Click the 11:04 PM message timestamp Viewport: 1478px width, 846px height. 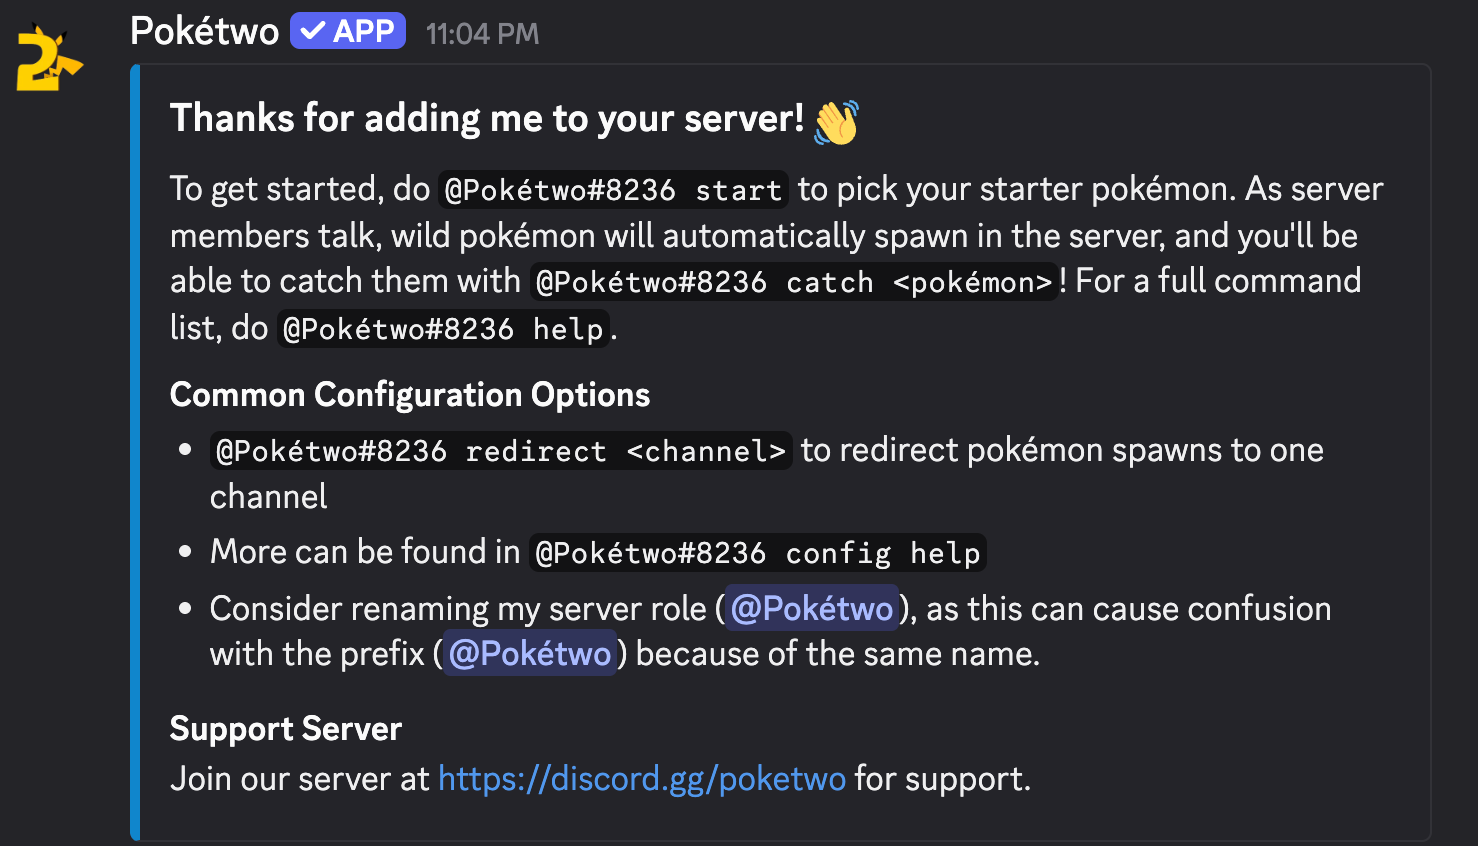coord(482,34)
